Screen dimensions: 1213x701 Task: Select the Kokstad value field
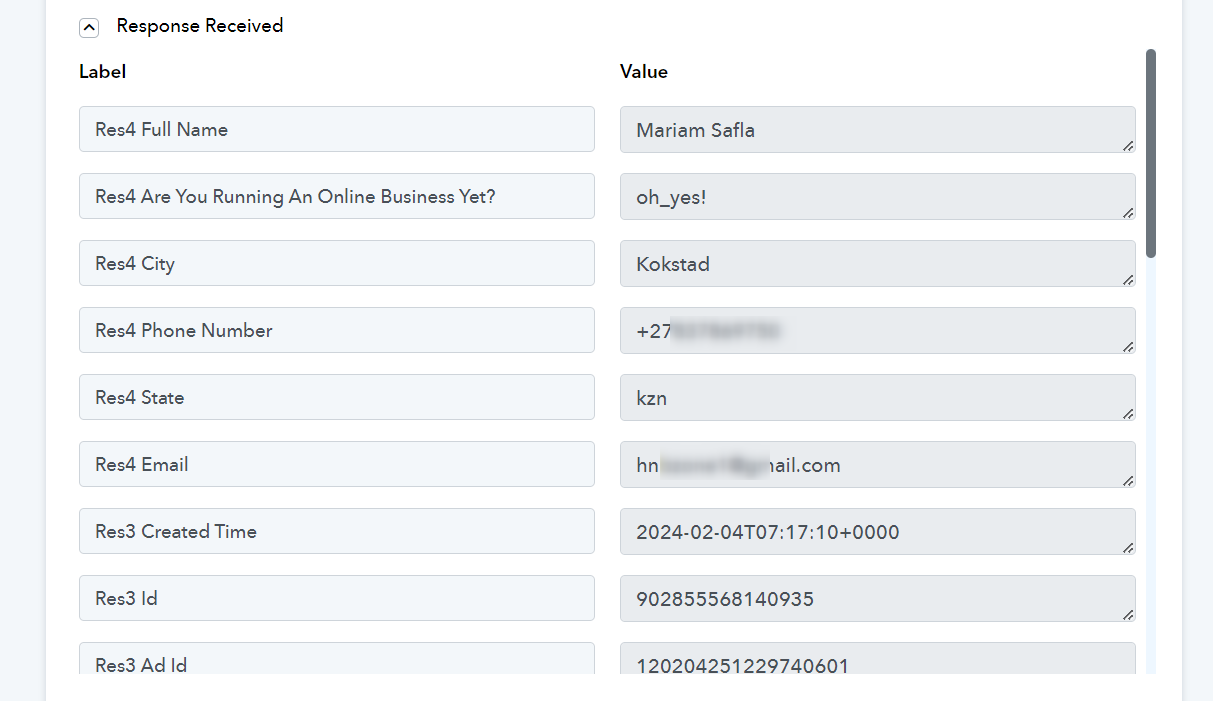coord(878,264)
